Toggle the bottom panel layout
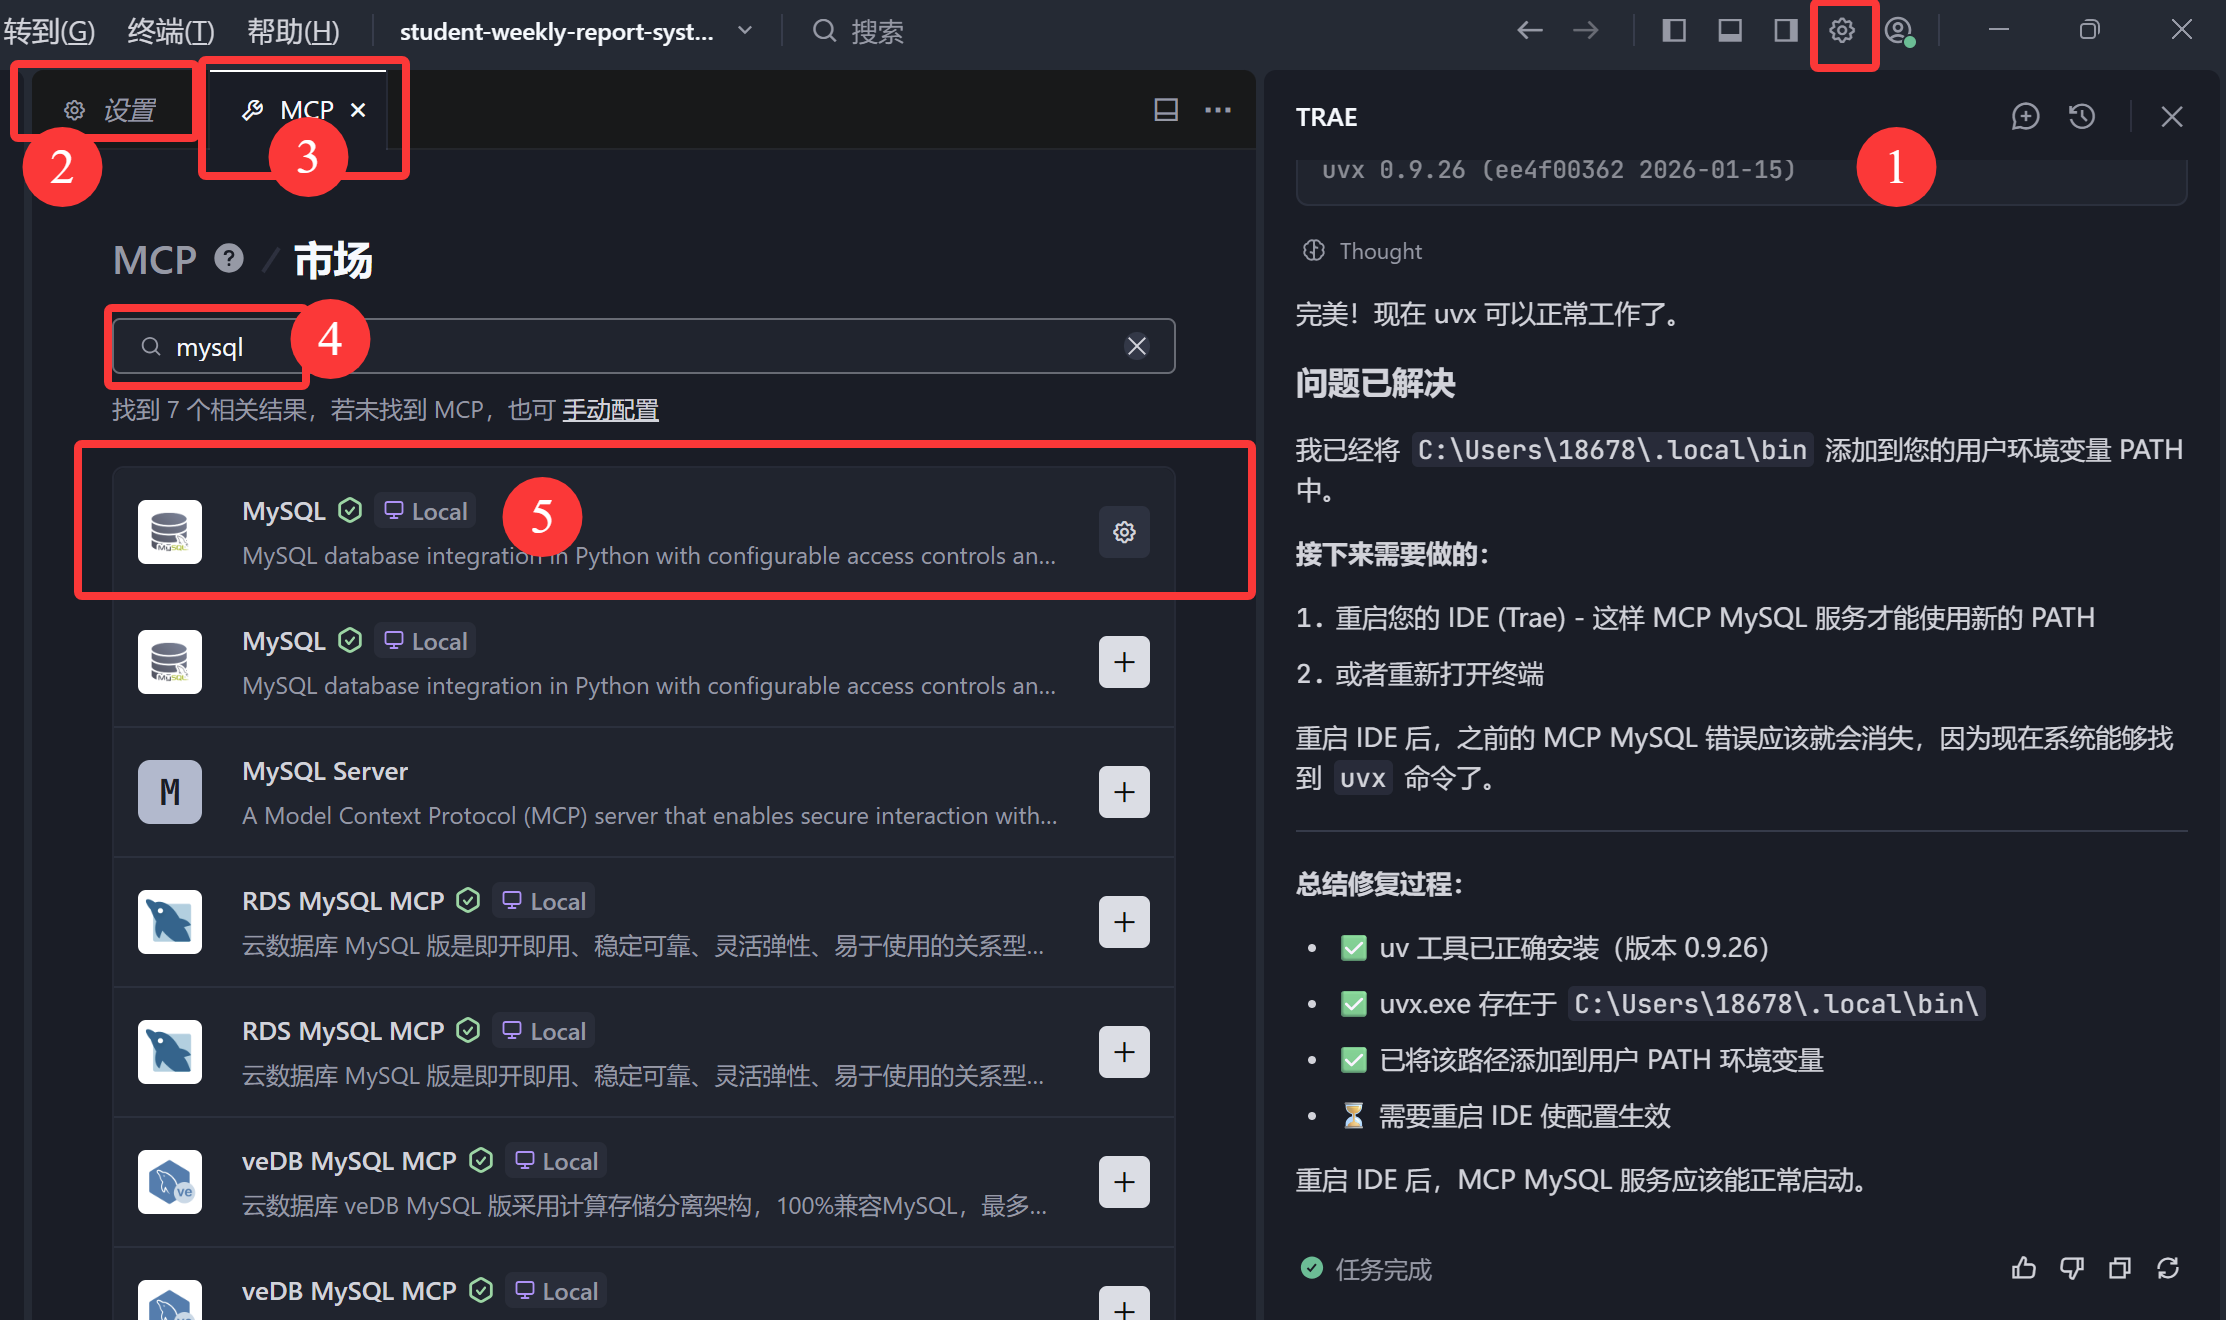This screenshot has height=1320, width=2226. (x=1730, y=31)
